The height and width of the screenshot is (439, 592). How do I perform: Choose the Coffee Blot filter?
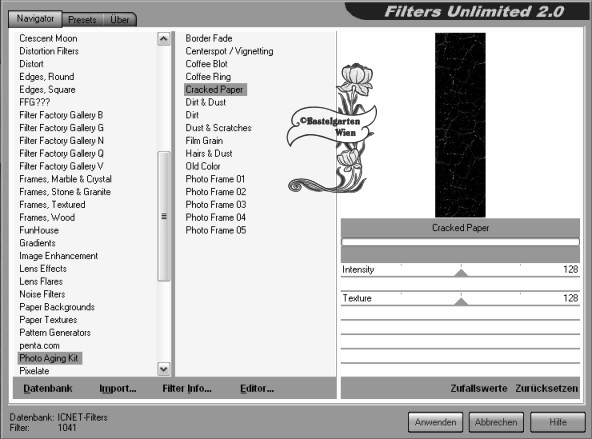click(x=206, y=64)
